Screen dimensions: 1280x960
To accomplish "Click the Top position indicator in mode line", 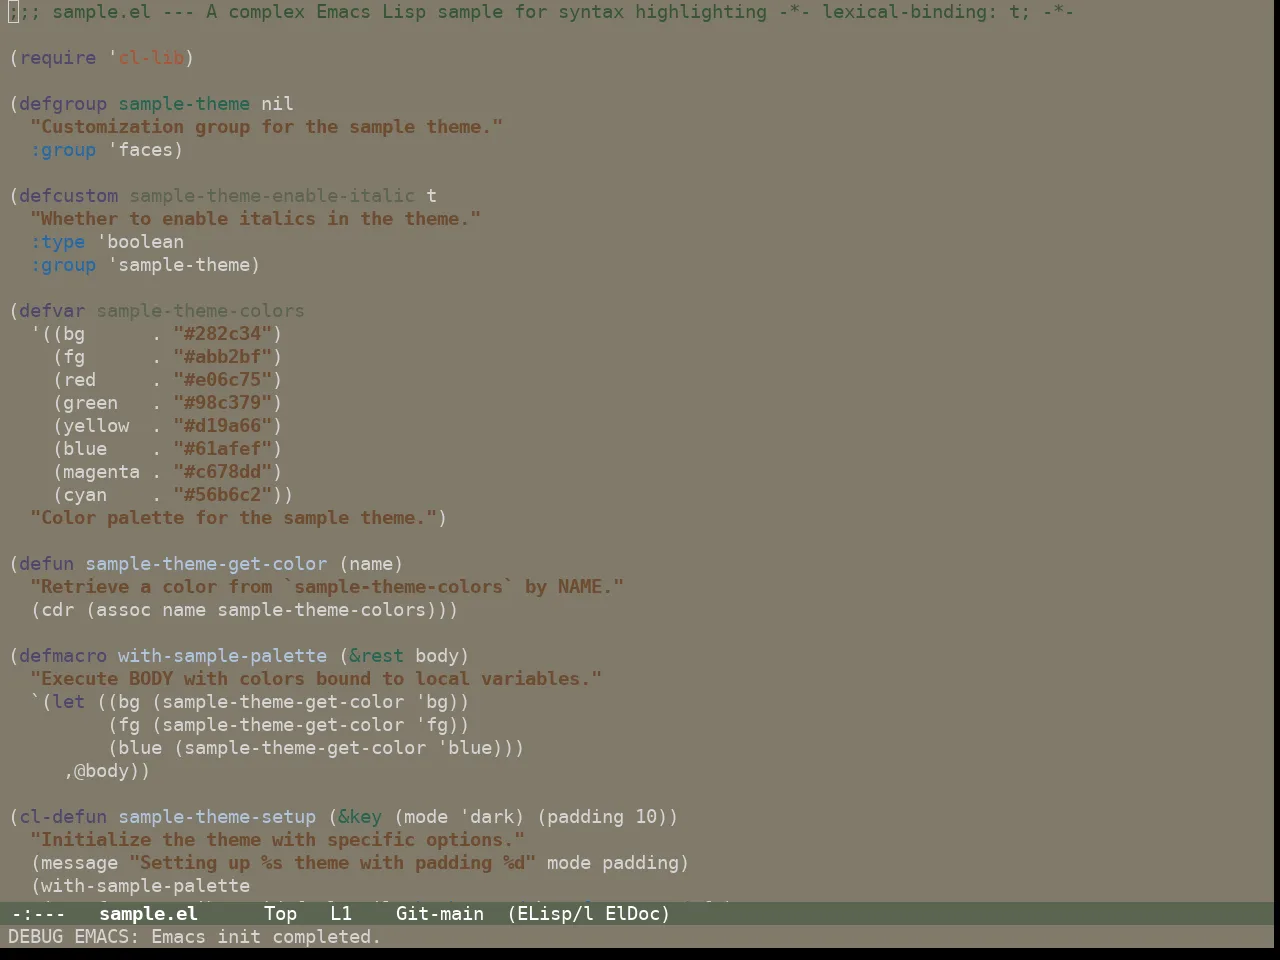I will click(281, 914).
